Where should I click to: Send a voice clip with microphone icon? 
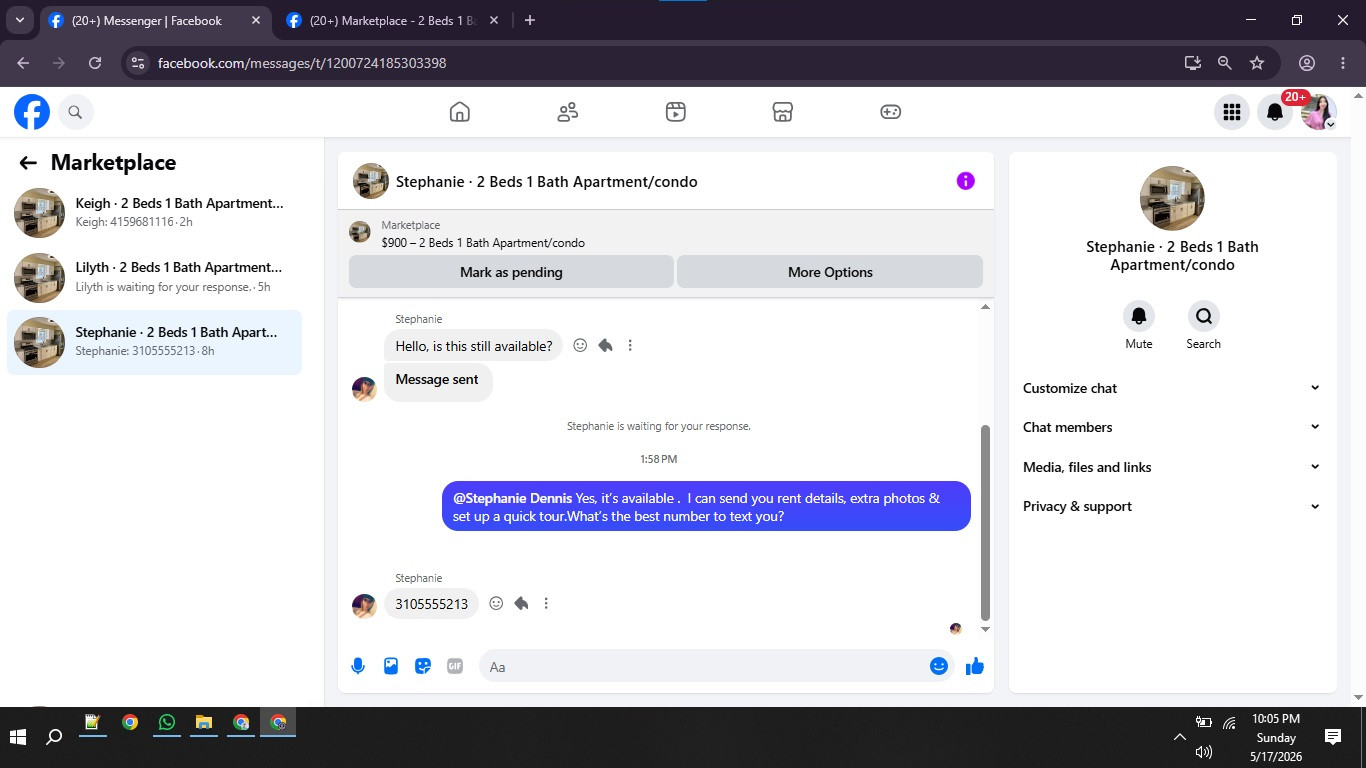tap(358, 666)
